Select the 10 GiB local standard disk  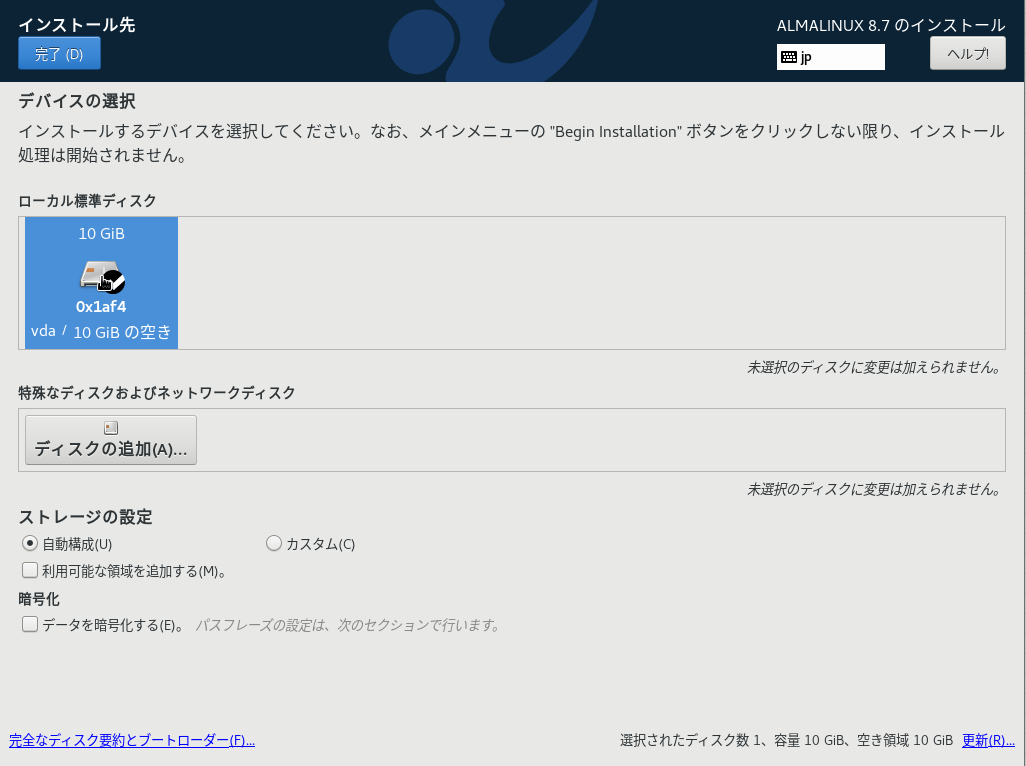coord(100,283)
